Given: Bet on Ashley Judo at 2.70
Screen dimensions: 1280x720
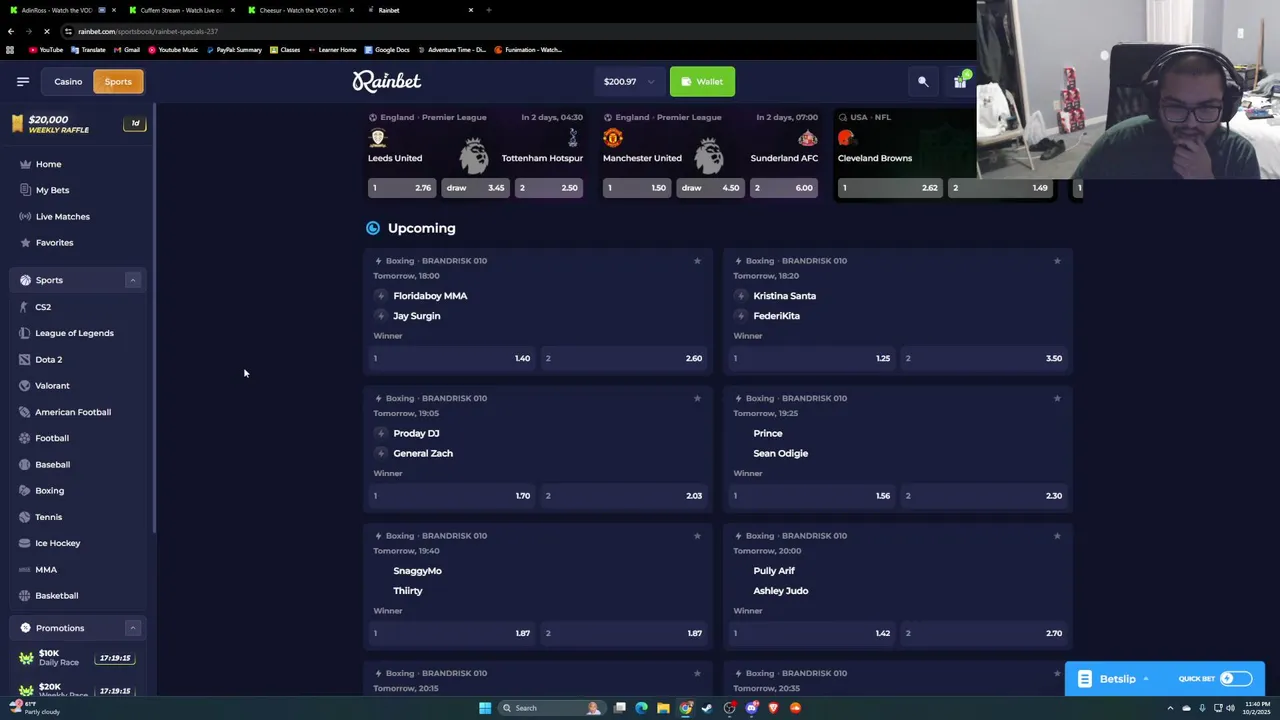Looking at the screenshot, I should [984, 633].
